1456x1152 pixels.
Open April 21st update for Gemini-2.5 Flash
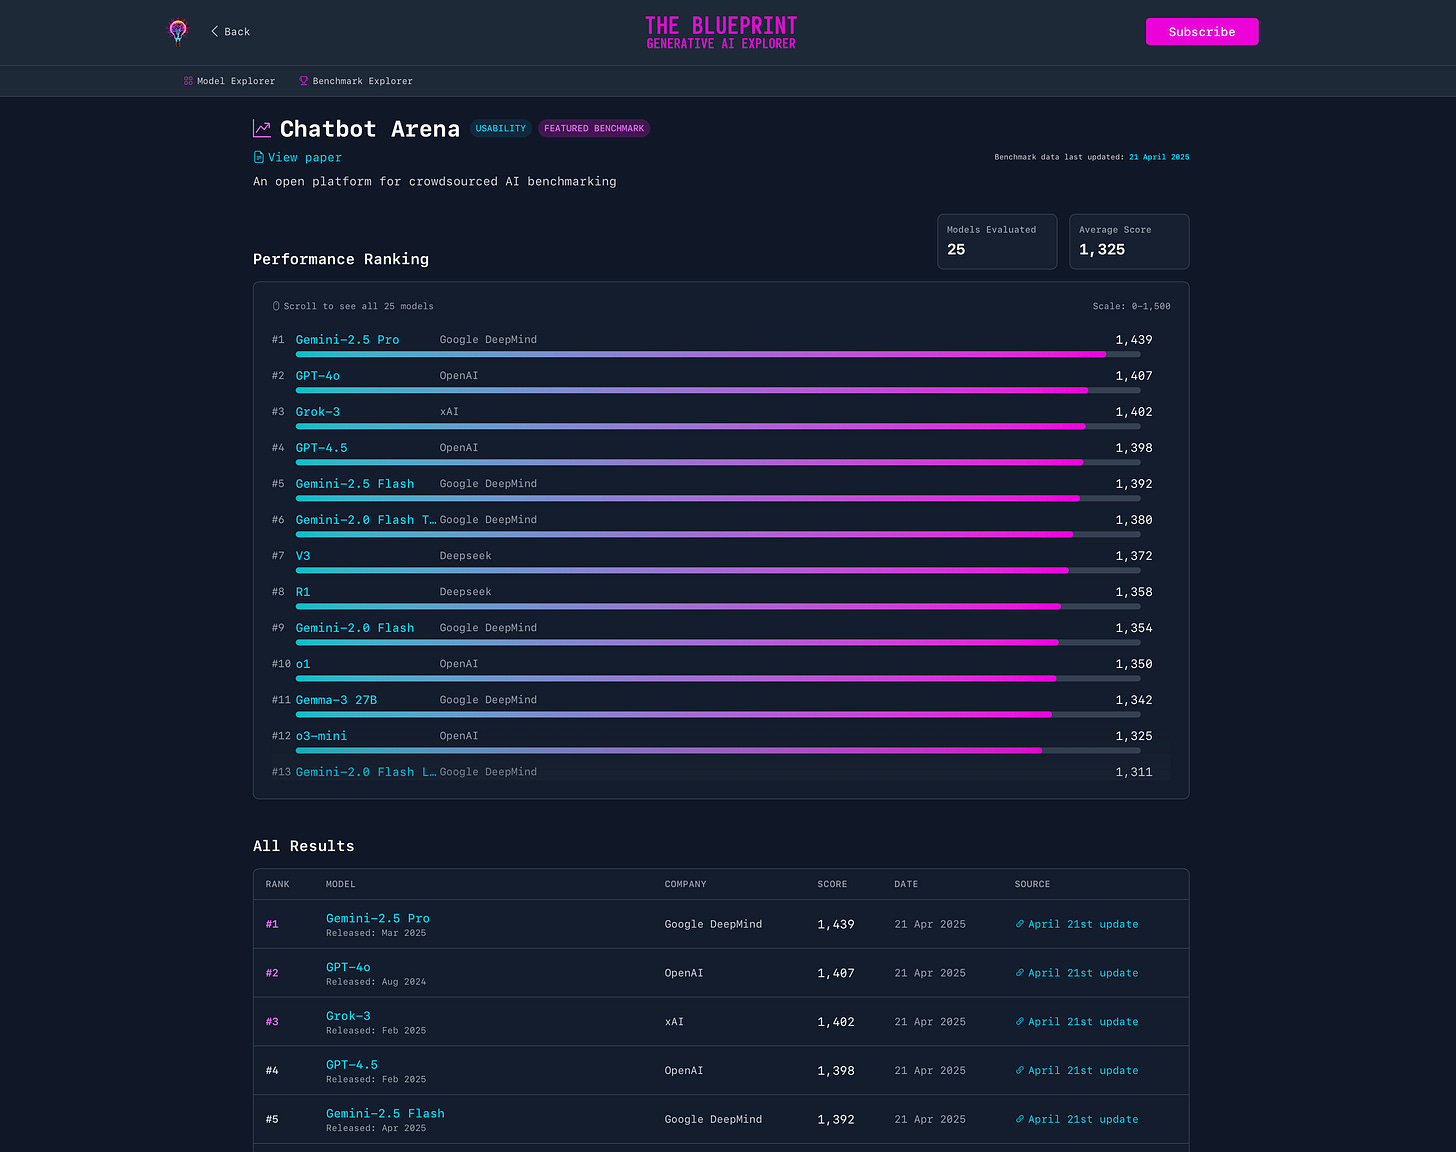pyautogui.click(x=1077, y=1119)
